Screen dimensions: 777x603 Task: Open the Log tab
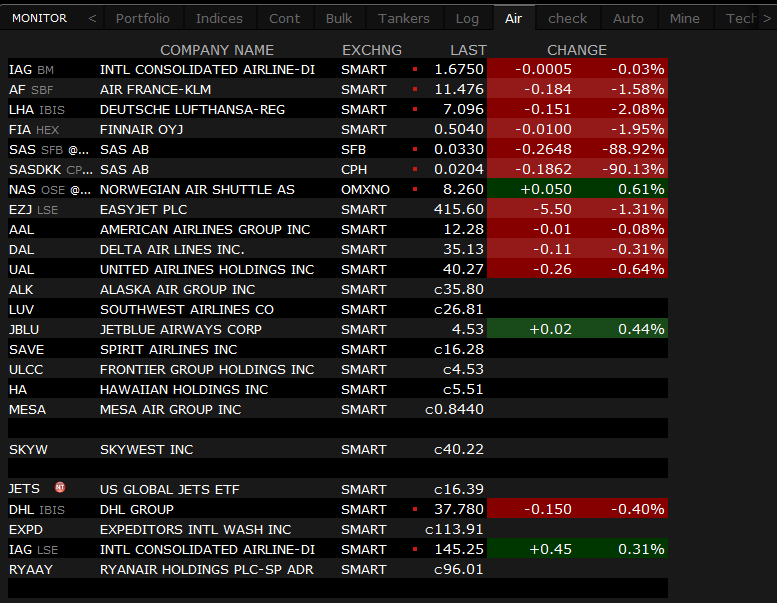(467, 18)
